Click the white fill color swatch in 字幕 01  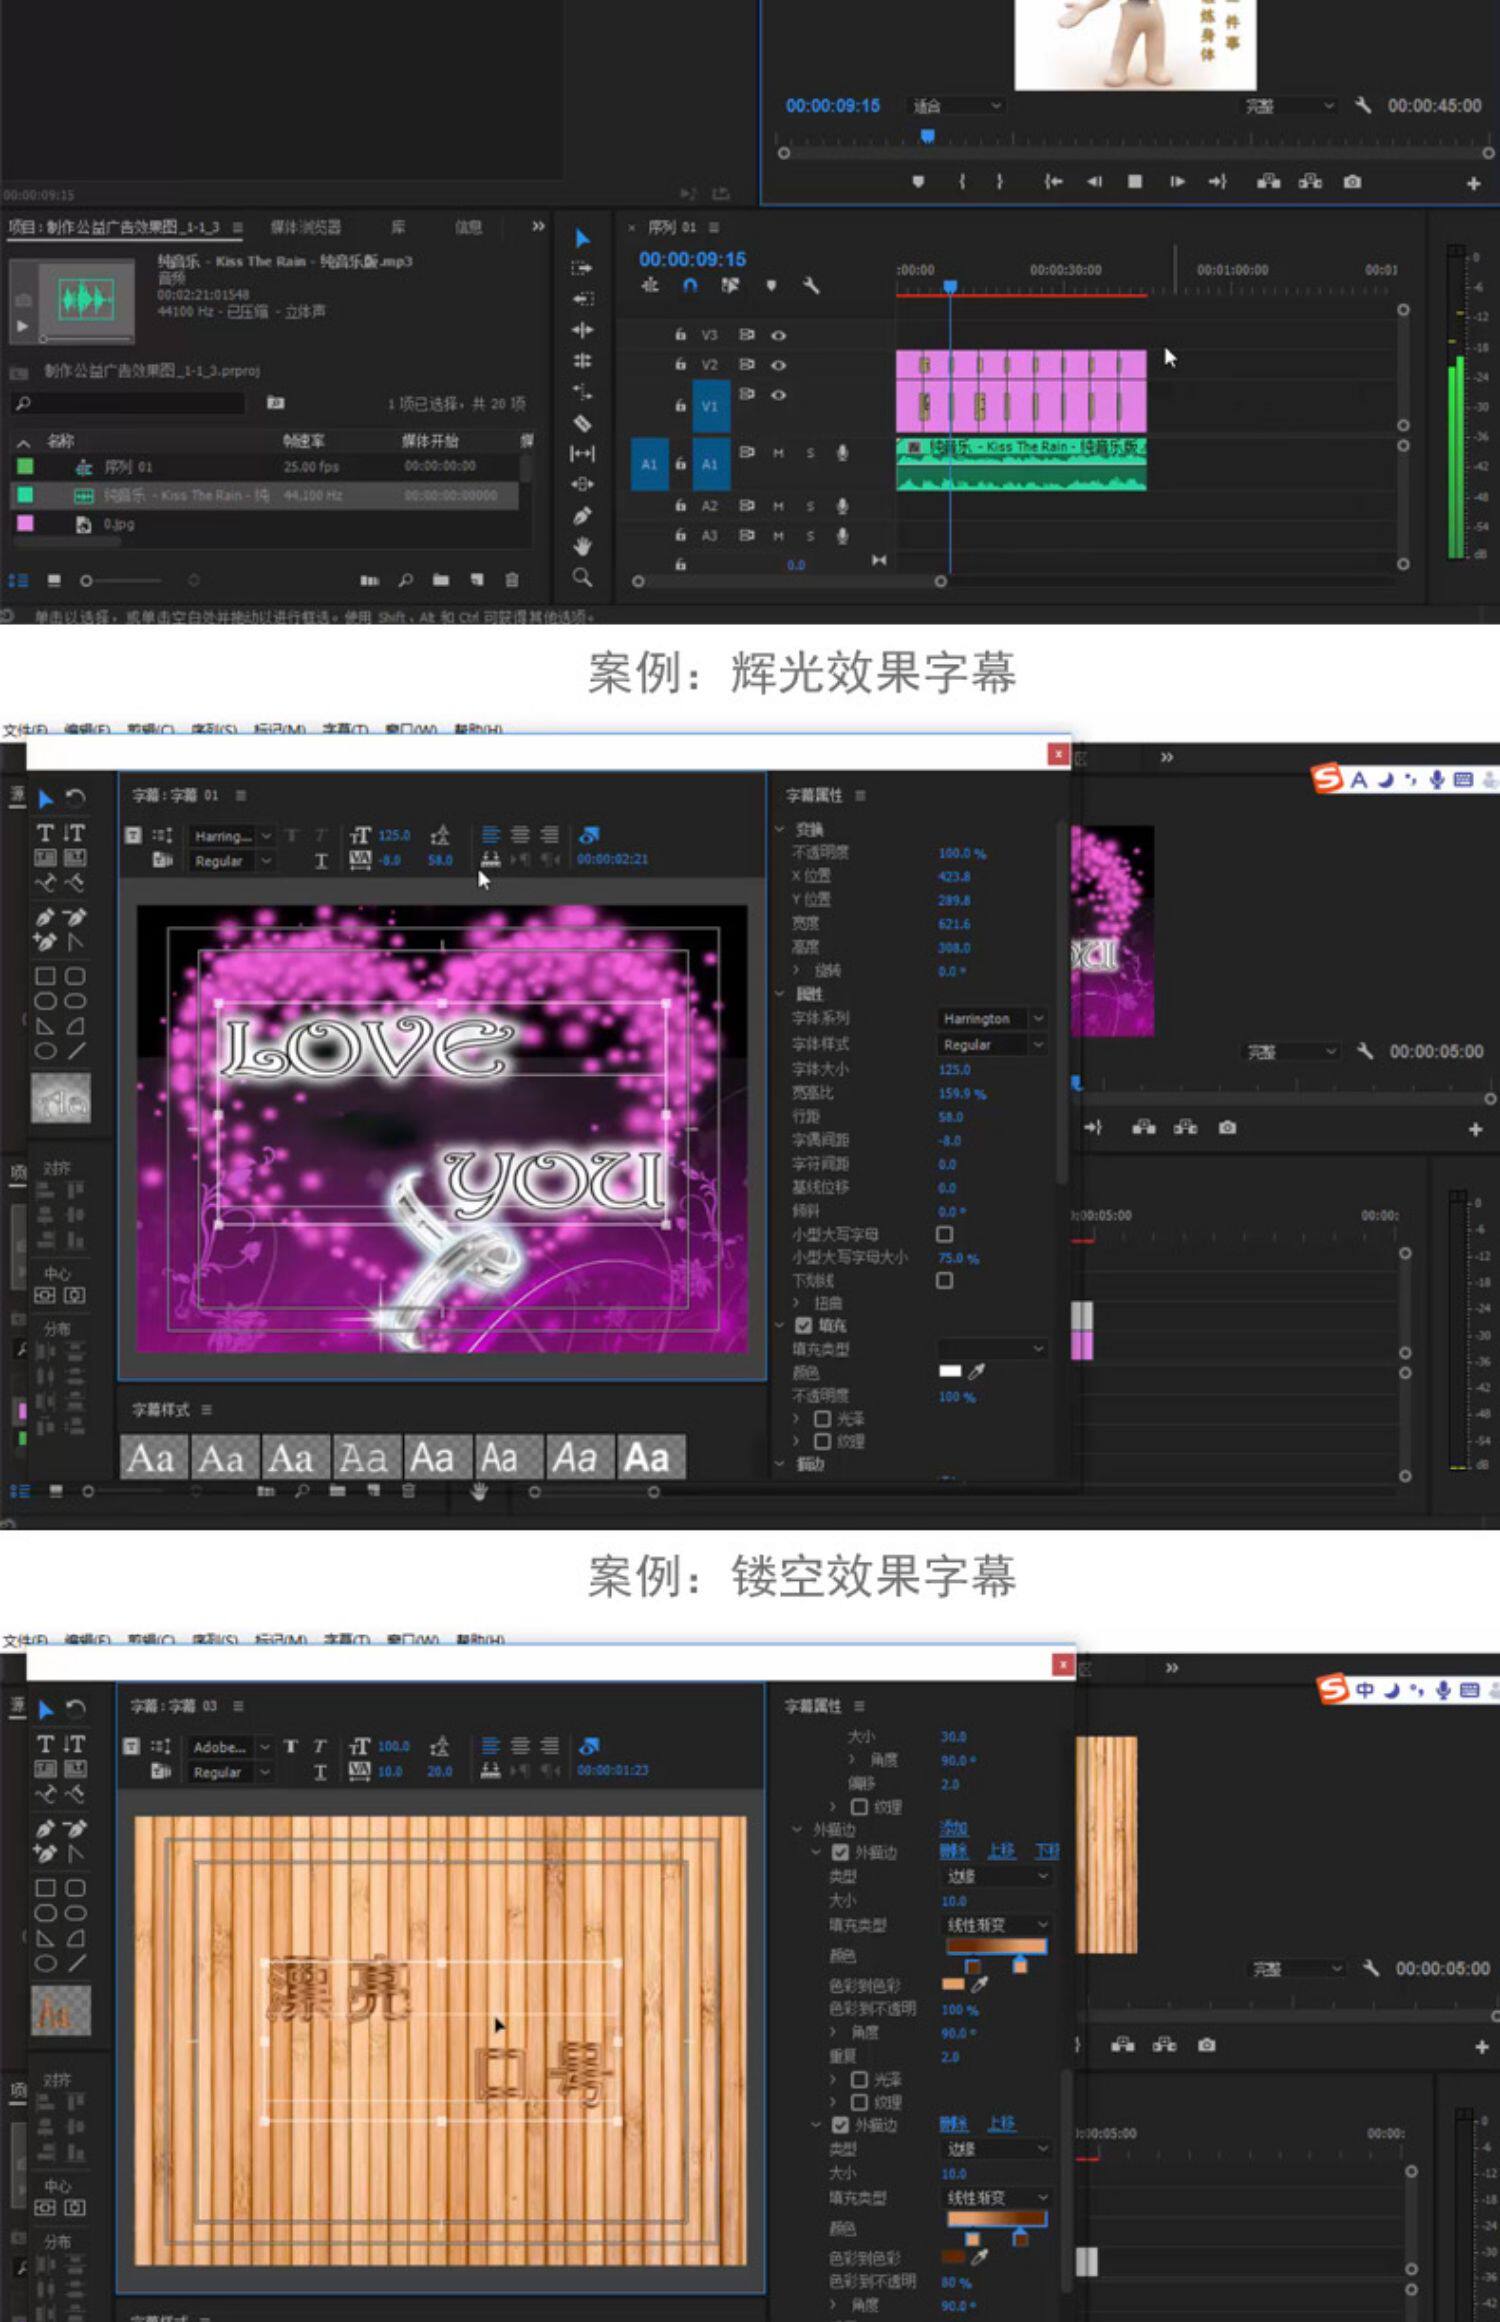(950, 1371)
